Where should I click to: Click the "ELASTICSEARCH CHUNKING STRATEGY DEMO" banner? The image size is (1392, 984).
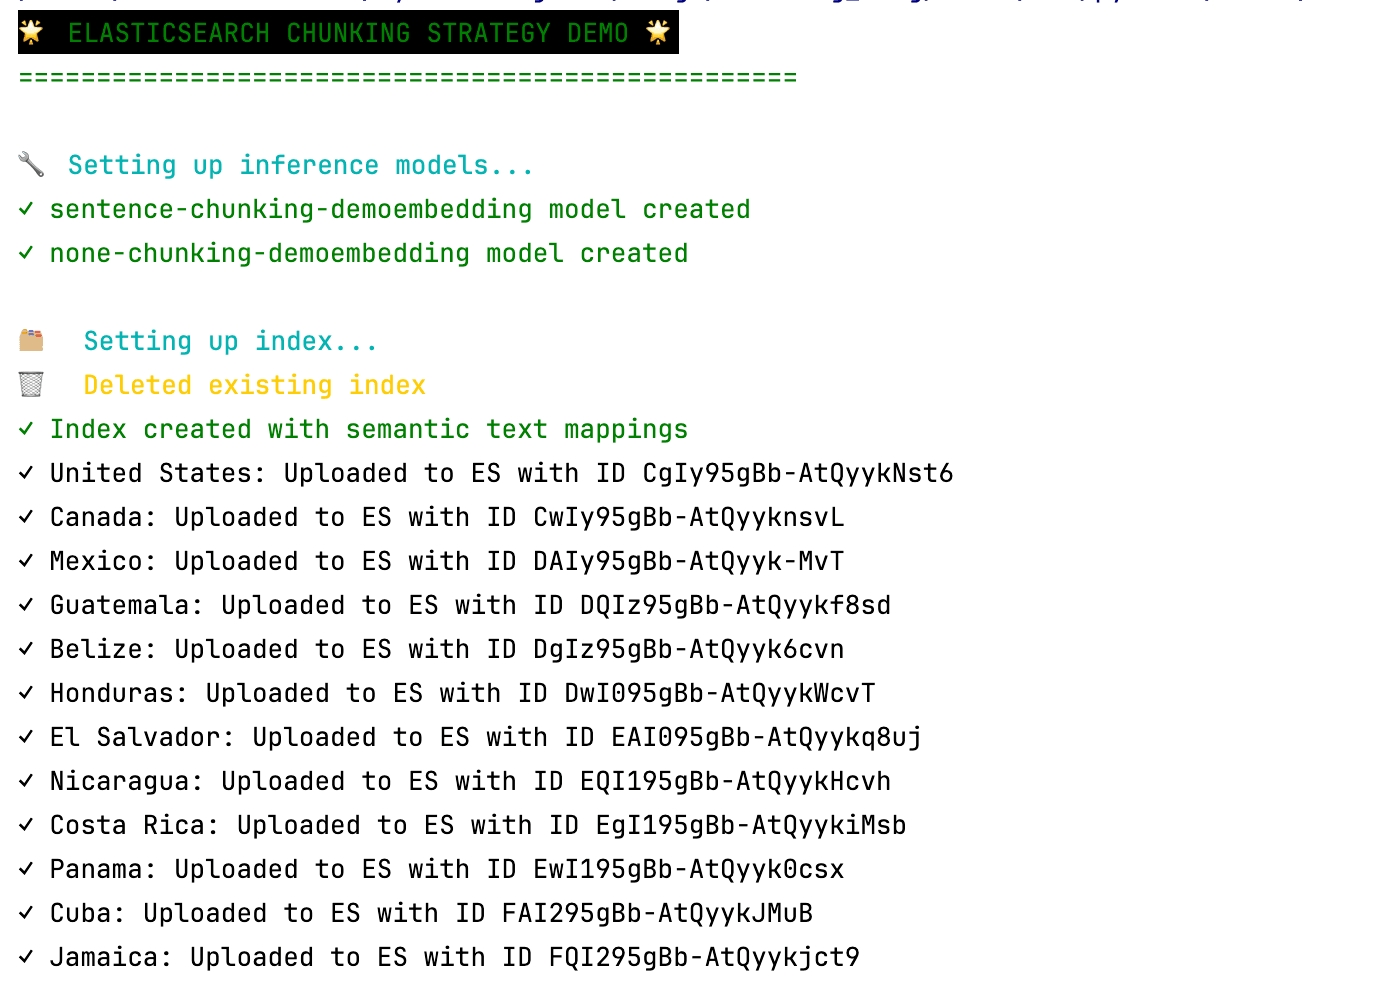coord(347,31)
